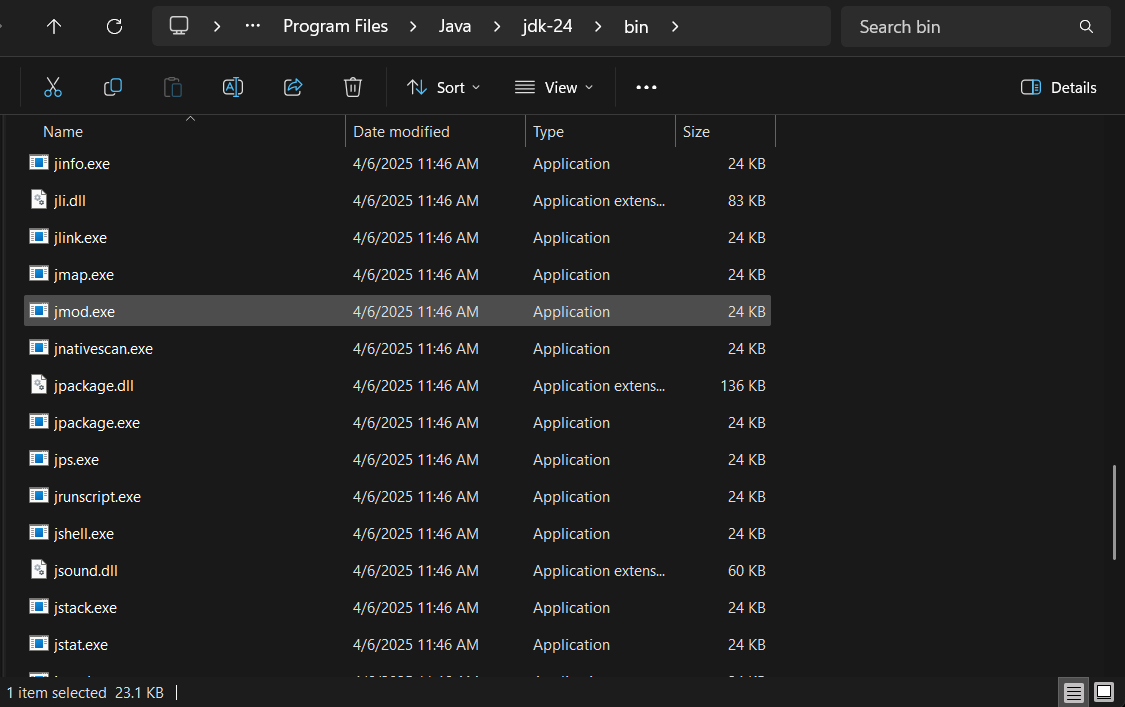Expand chevron after the monitor icon
Viewport: 1125px width, 707px height.
(x=217, y=27)
